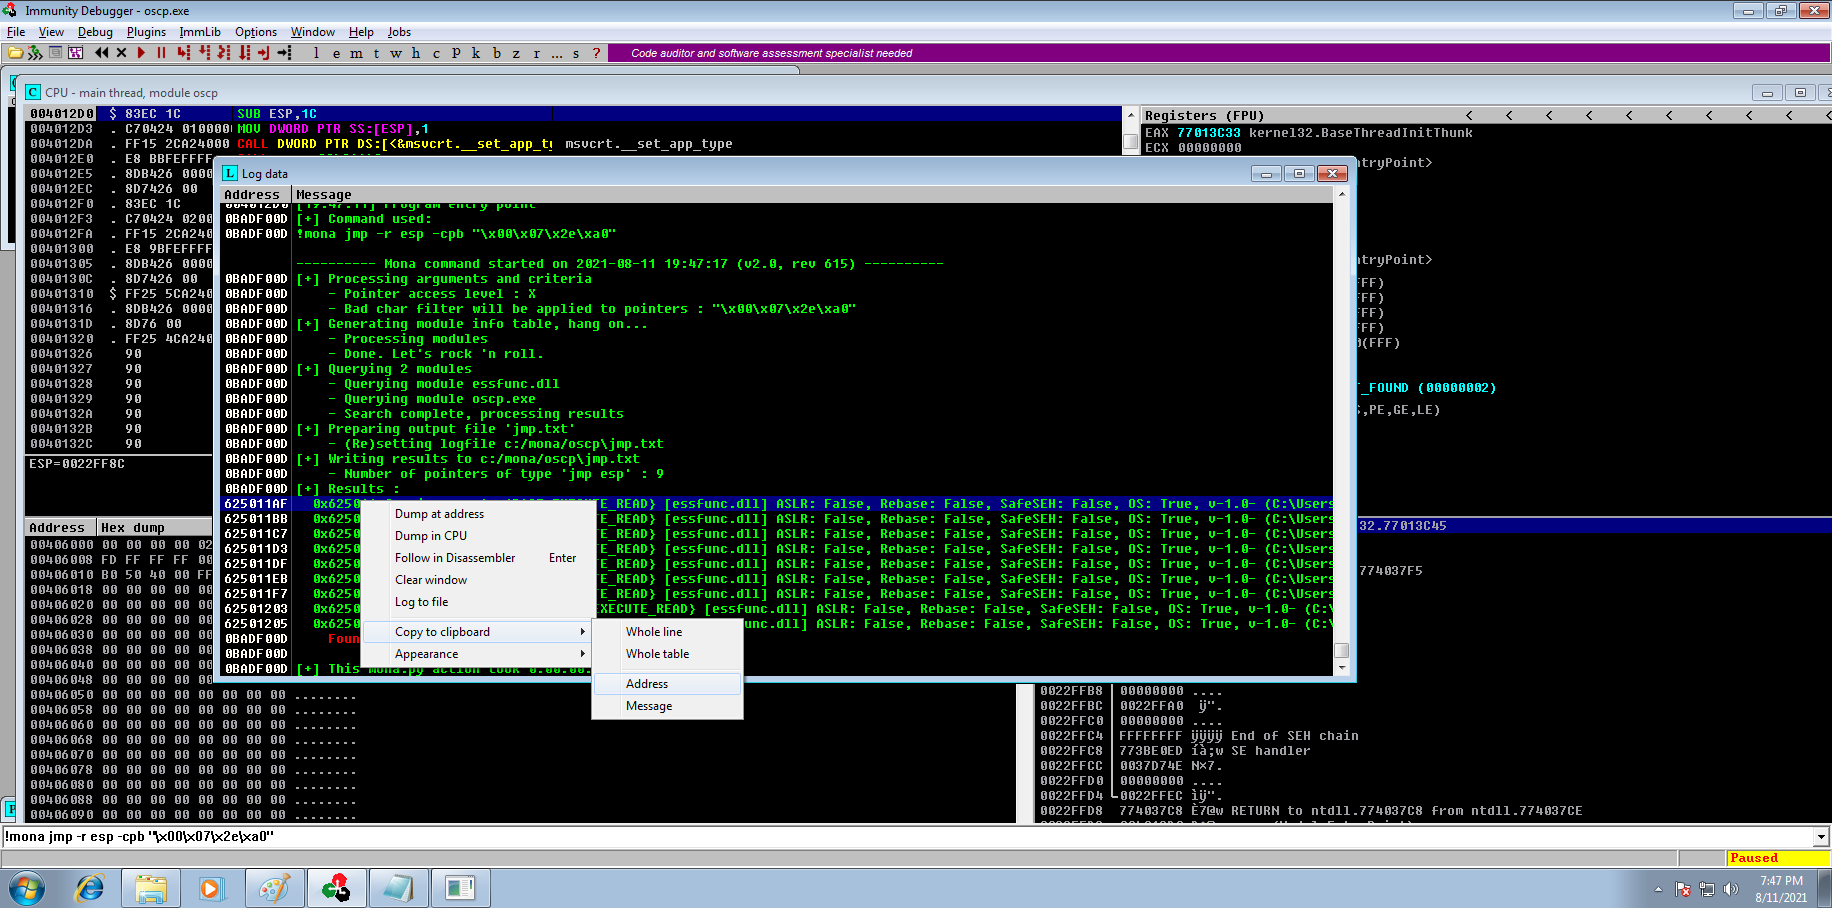Select Whole table in submenu

667,654
